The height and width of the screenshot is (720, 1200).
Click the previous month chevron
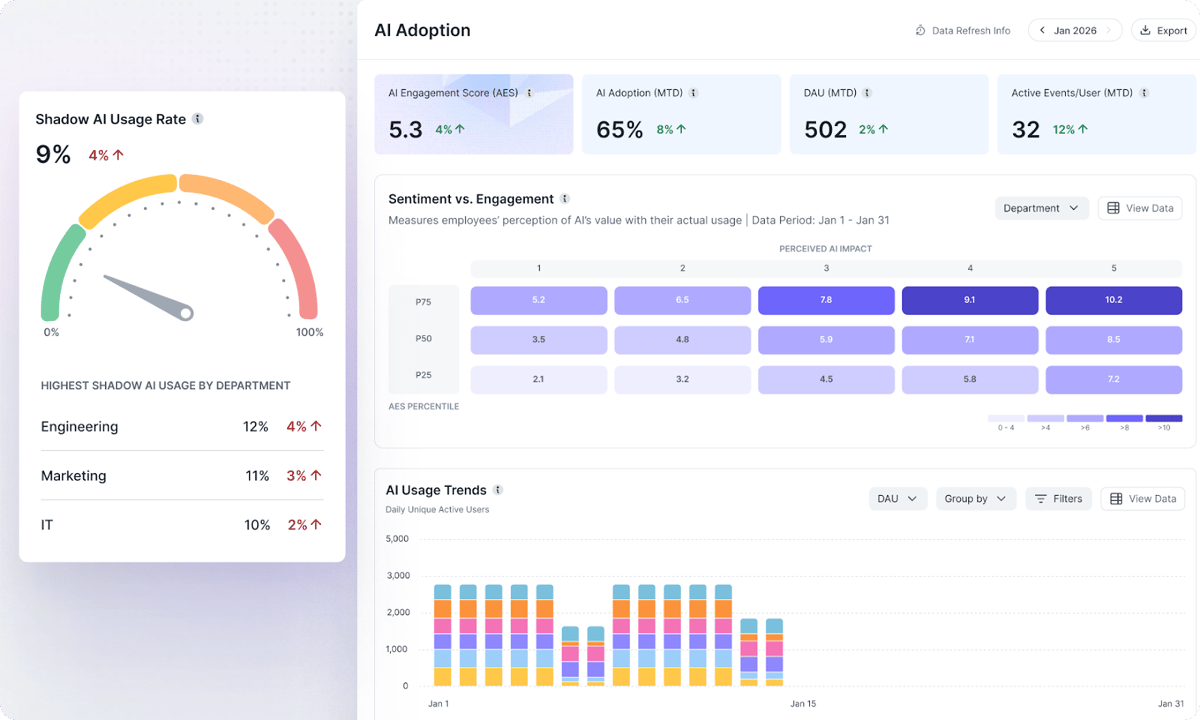[x=1043, y=30]
